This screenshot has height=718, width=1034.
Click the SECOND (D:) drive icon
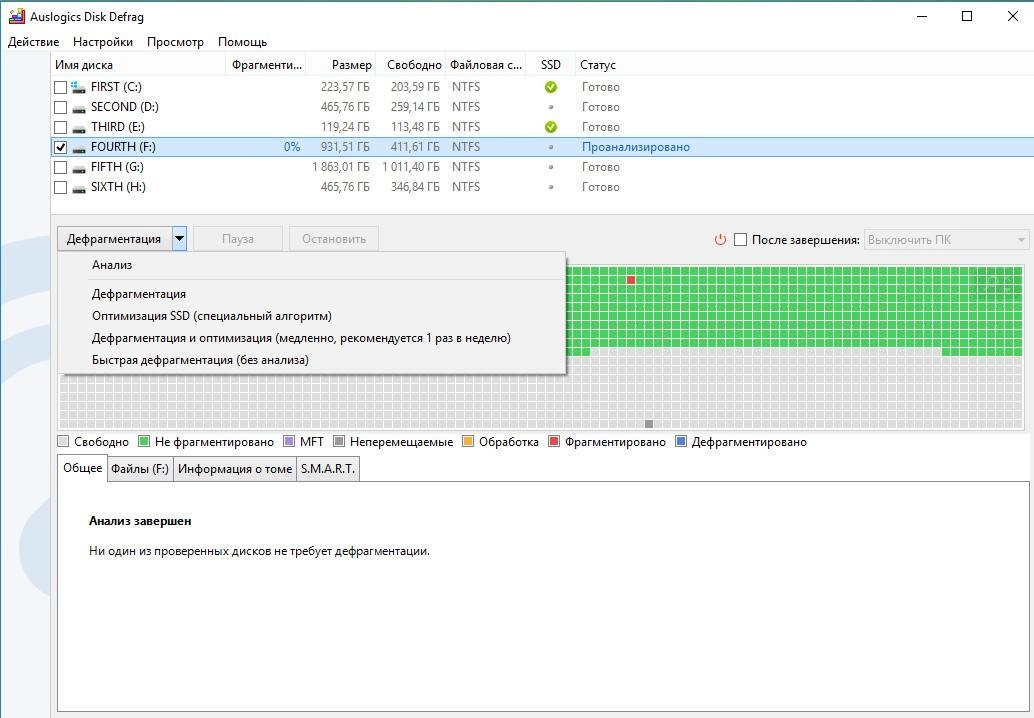[78, 107]
